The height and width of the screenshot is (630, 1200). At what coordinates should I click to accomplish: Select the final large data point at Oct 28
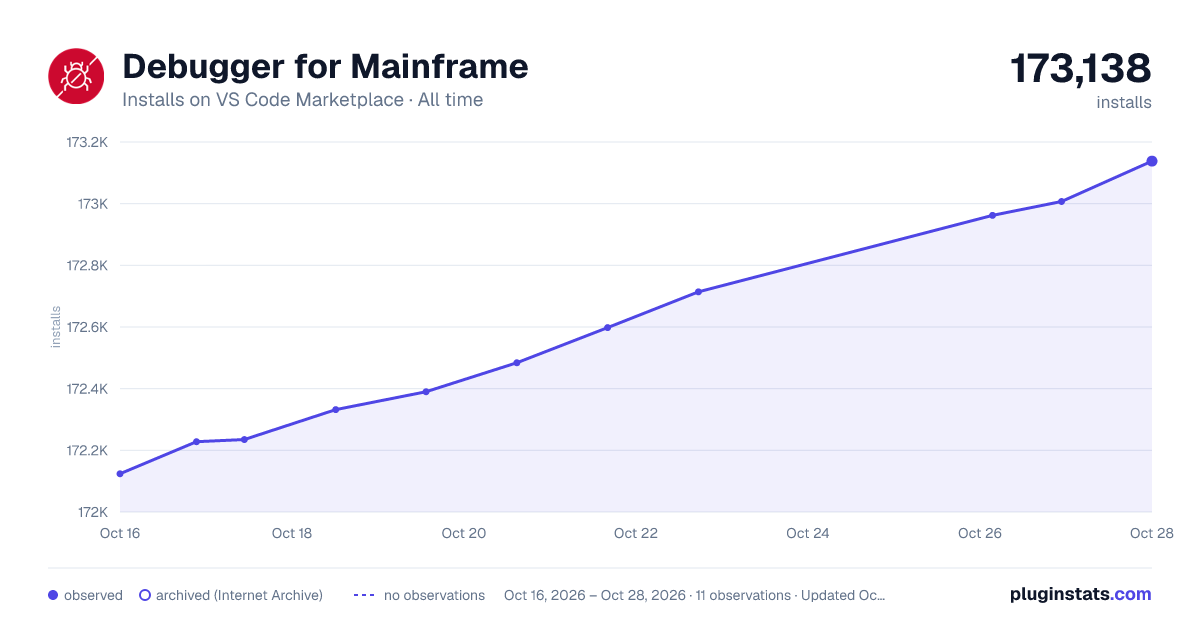tap(1152, 161)
